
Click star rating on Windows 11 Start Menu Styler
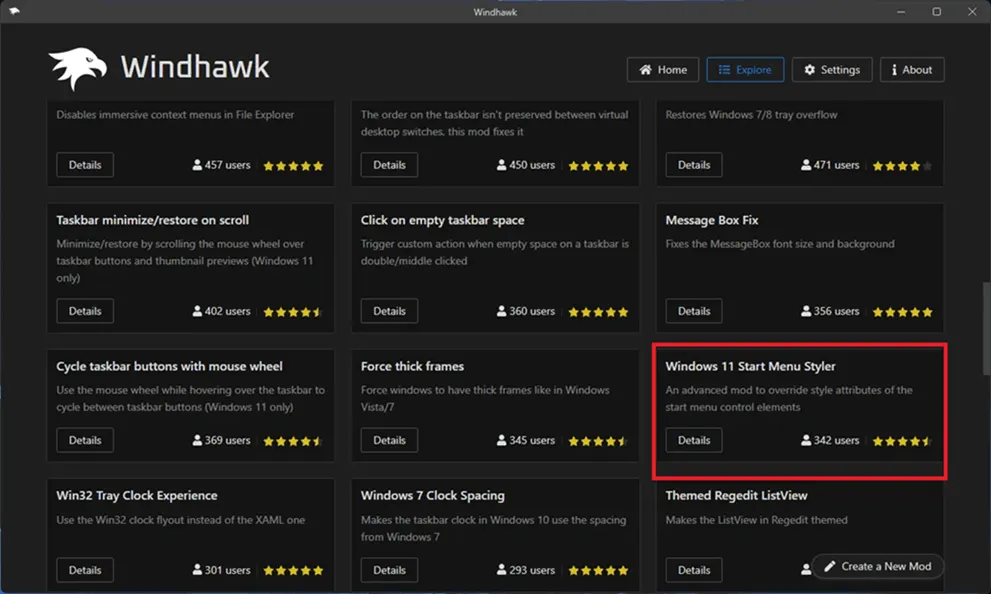tap(901, 441)
